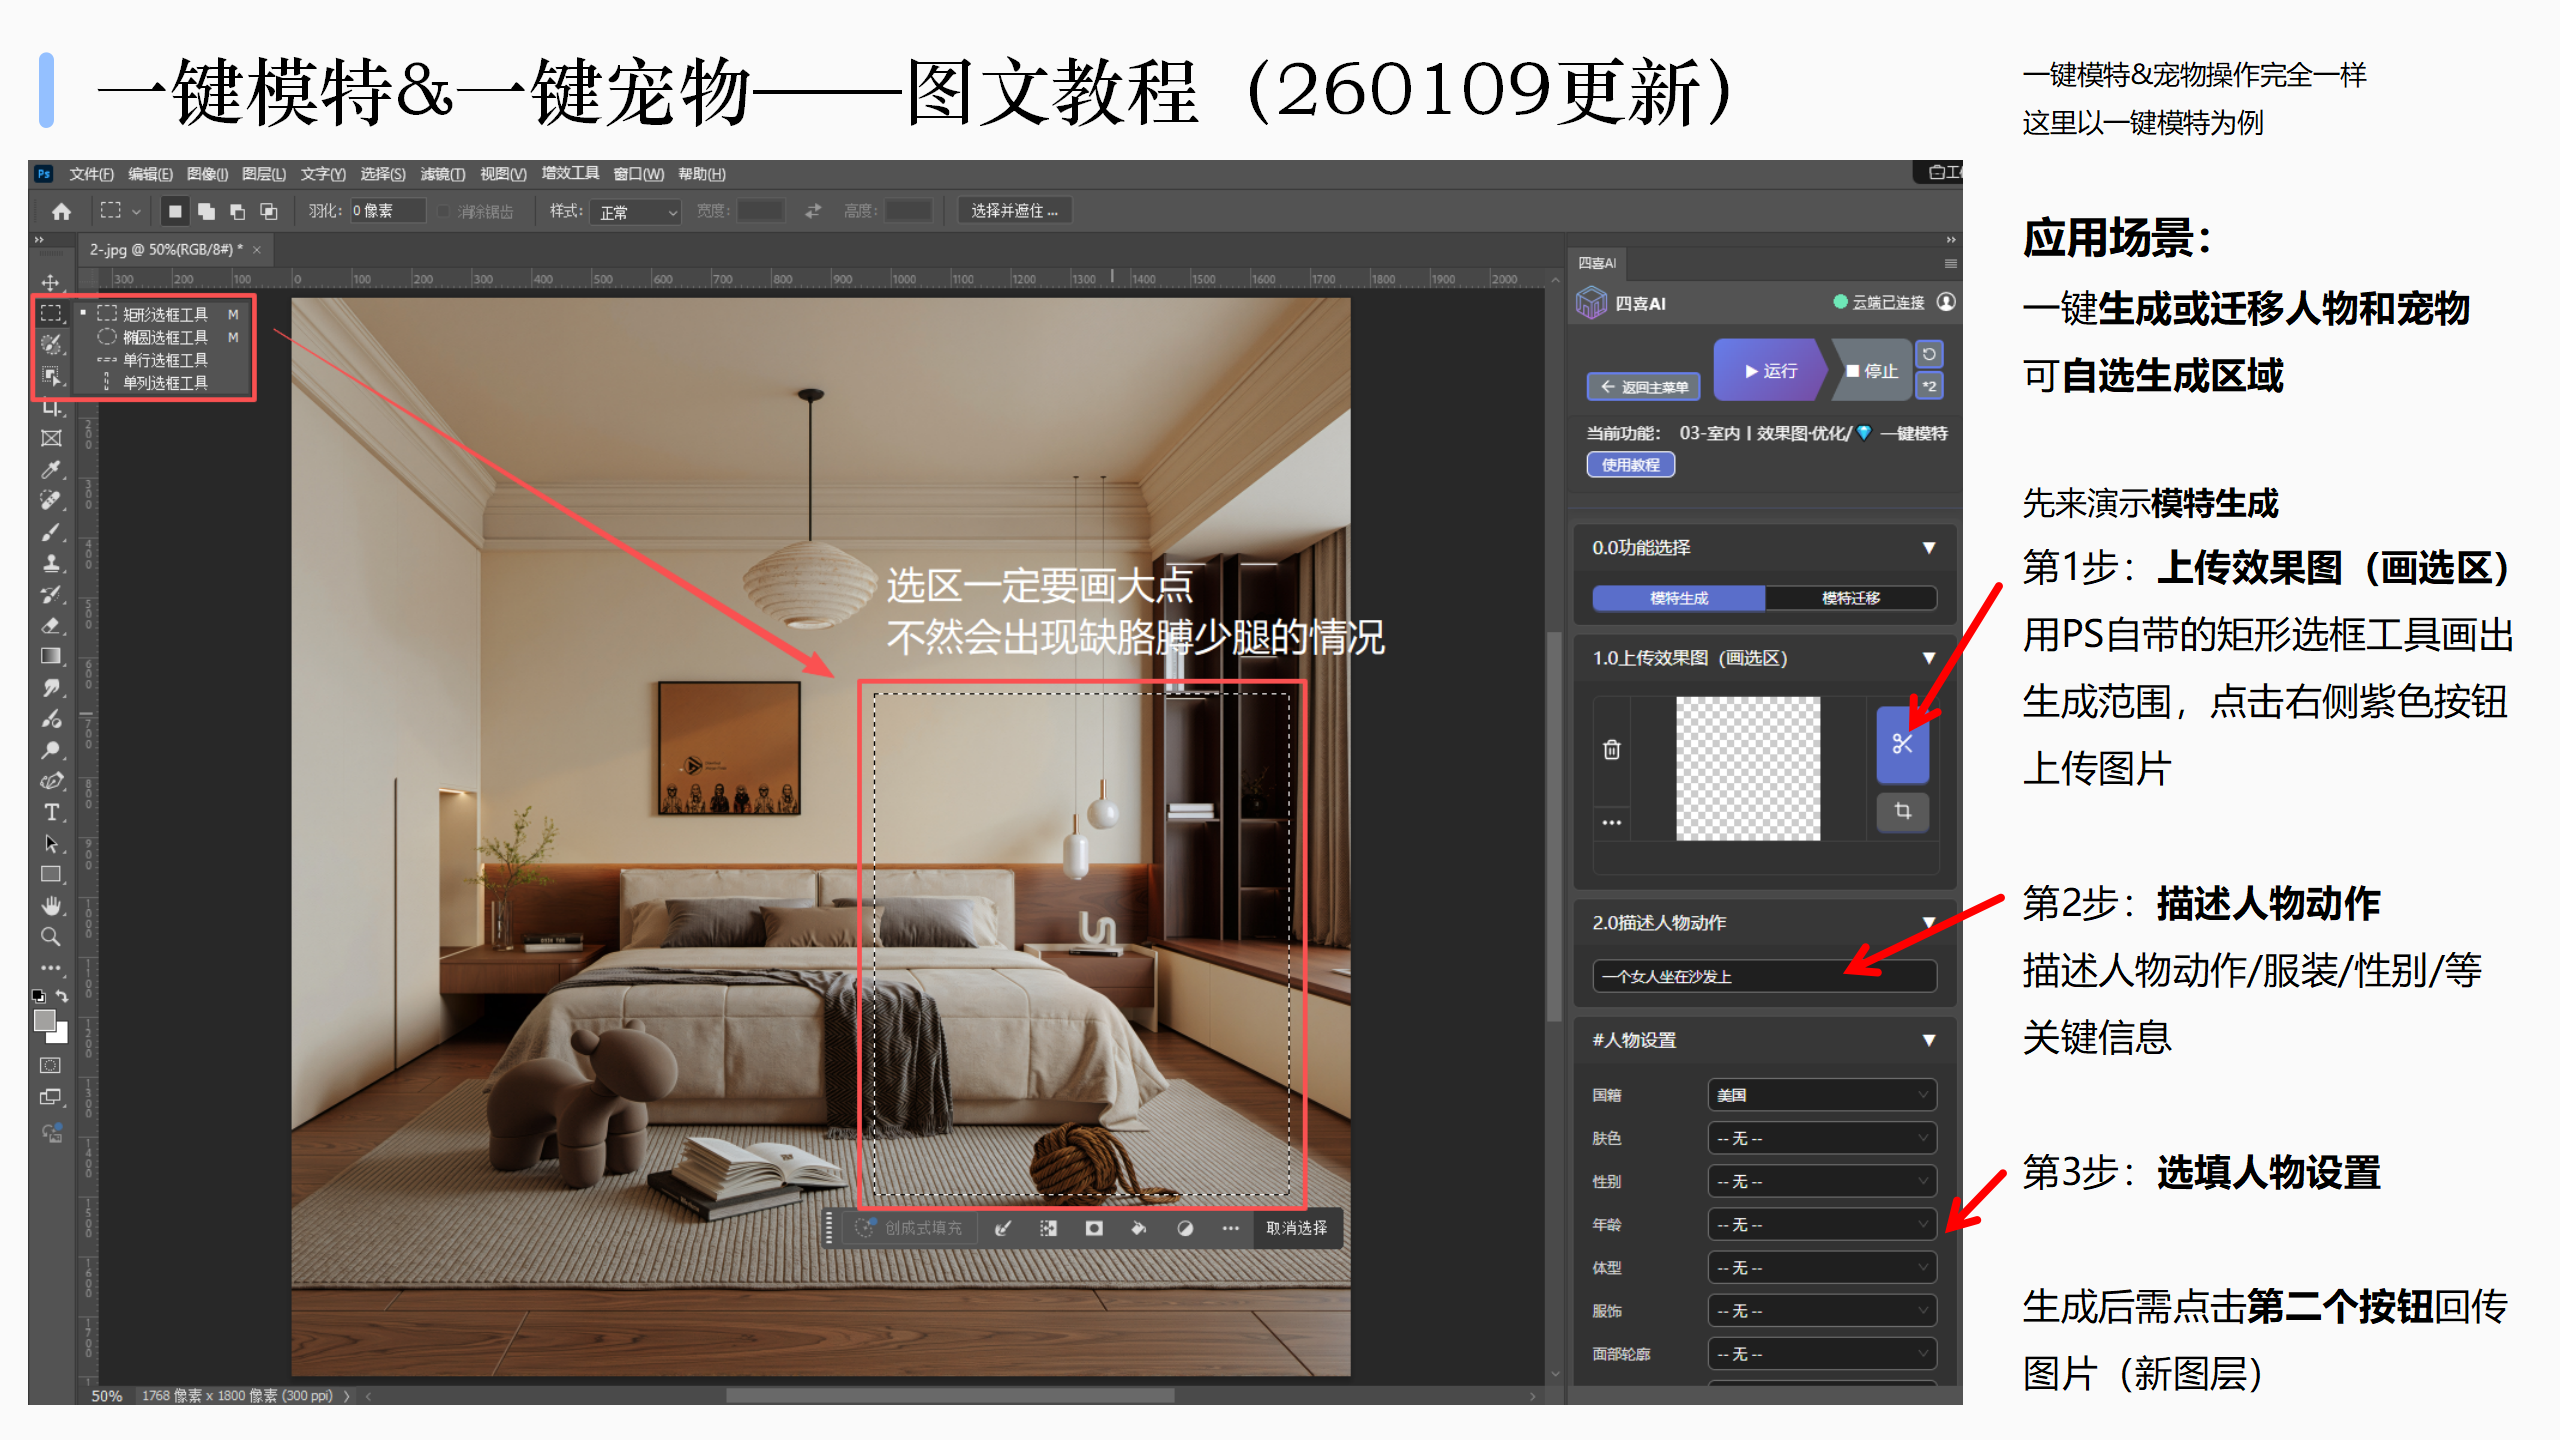Select 模特生成 mode option
Screen dimensions: 2560x1440
pos(1679,598)
